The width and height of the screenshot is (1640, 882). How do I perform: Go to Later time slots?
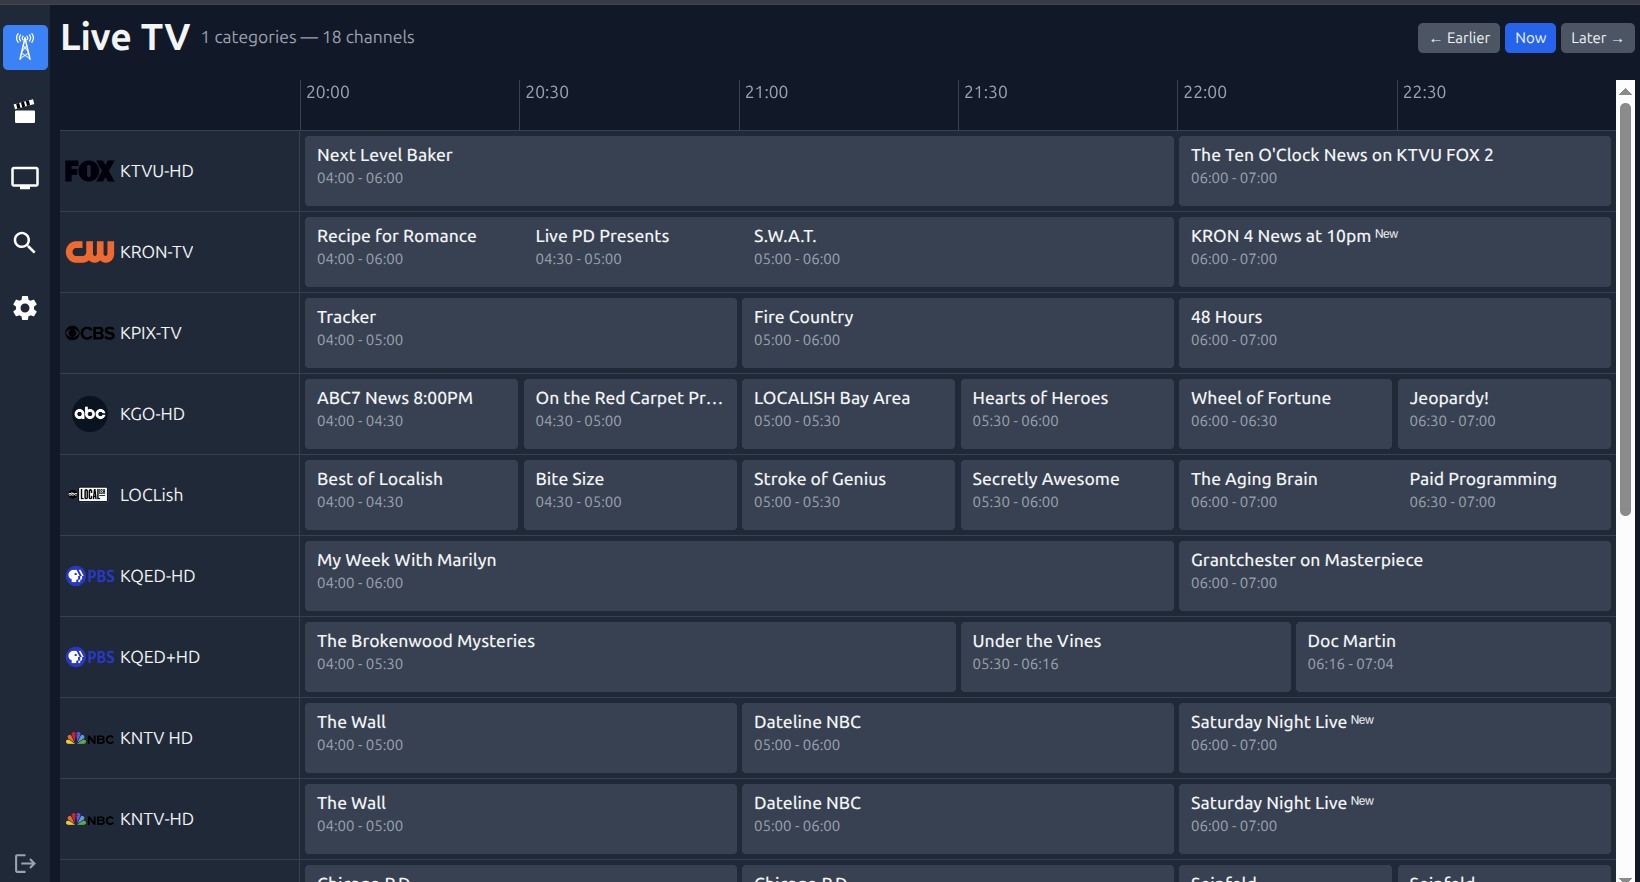tap(1598, 38)
